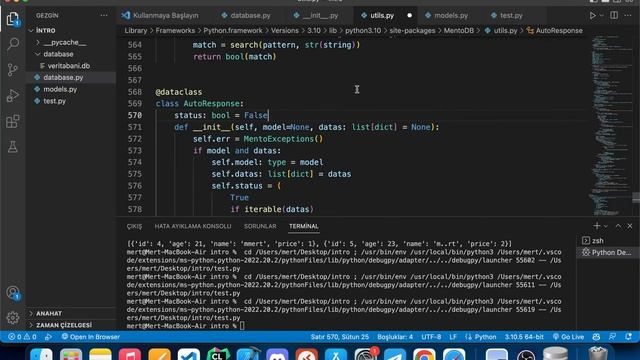Screen dimensions: 640x360
Task: Open Google Chrome from the Dock
Action: 424,354
